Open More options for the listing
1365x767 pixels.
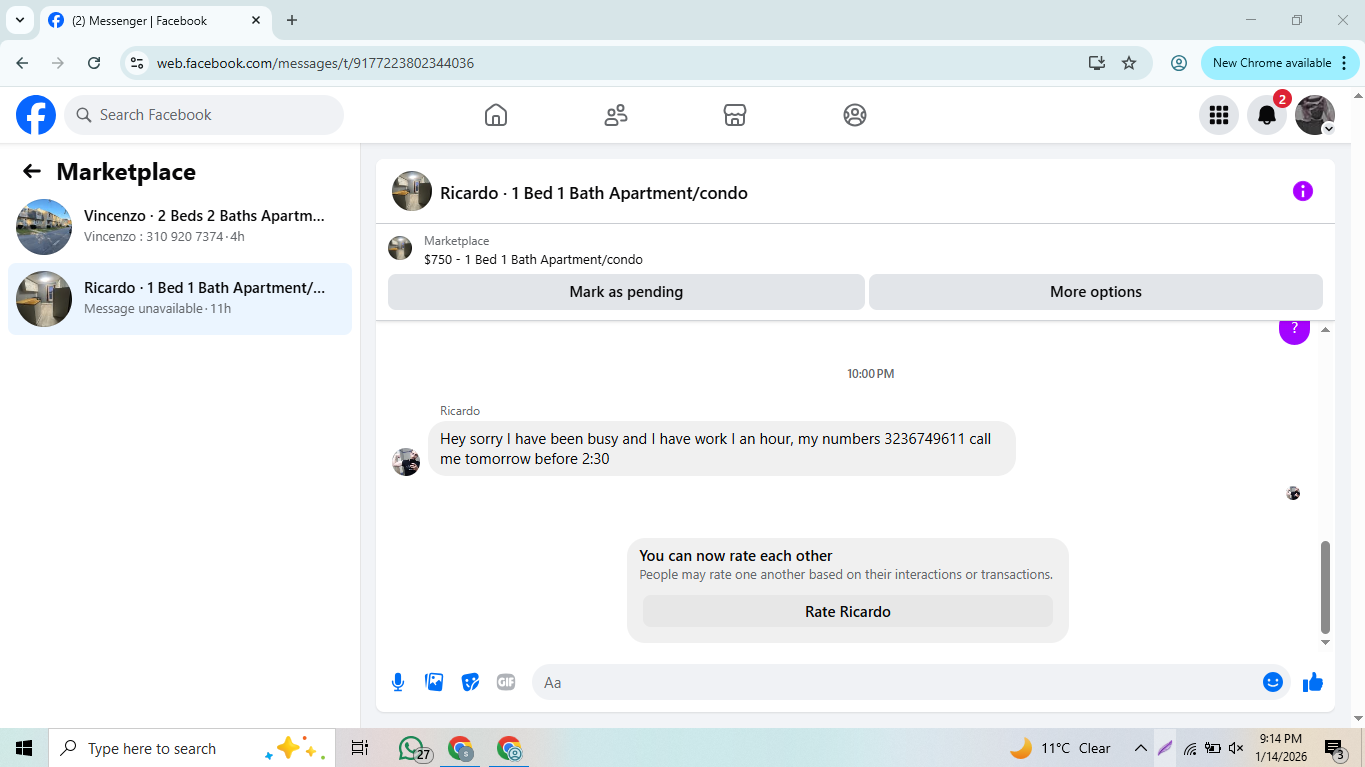tap(1096, 292)
